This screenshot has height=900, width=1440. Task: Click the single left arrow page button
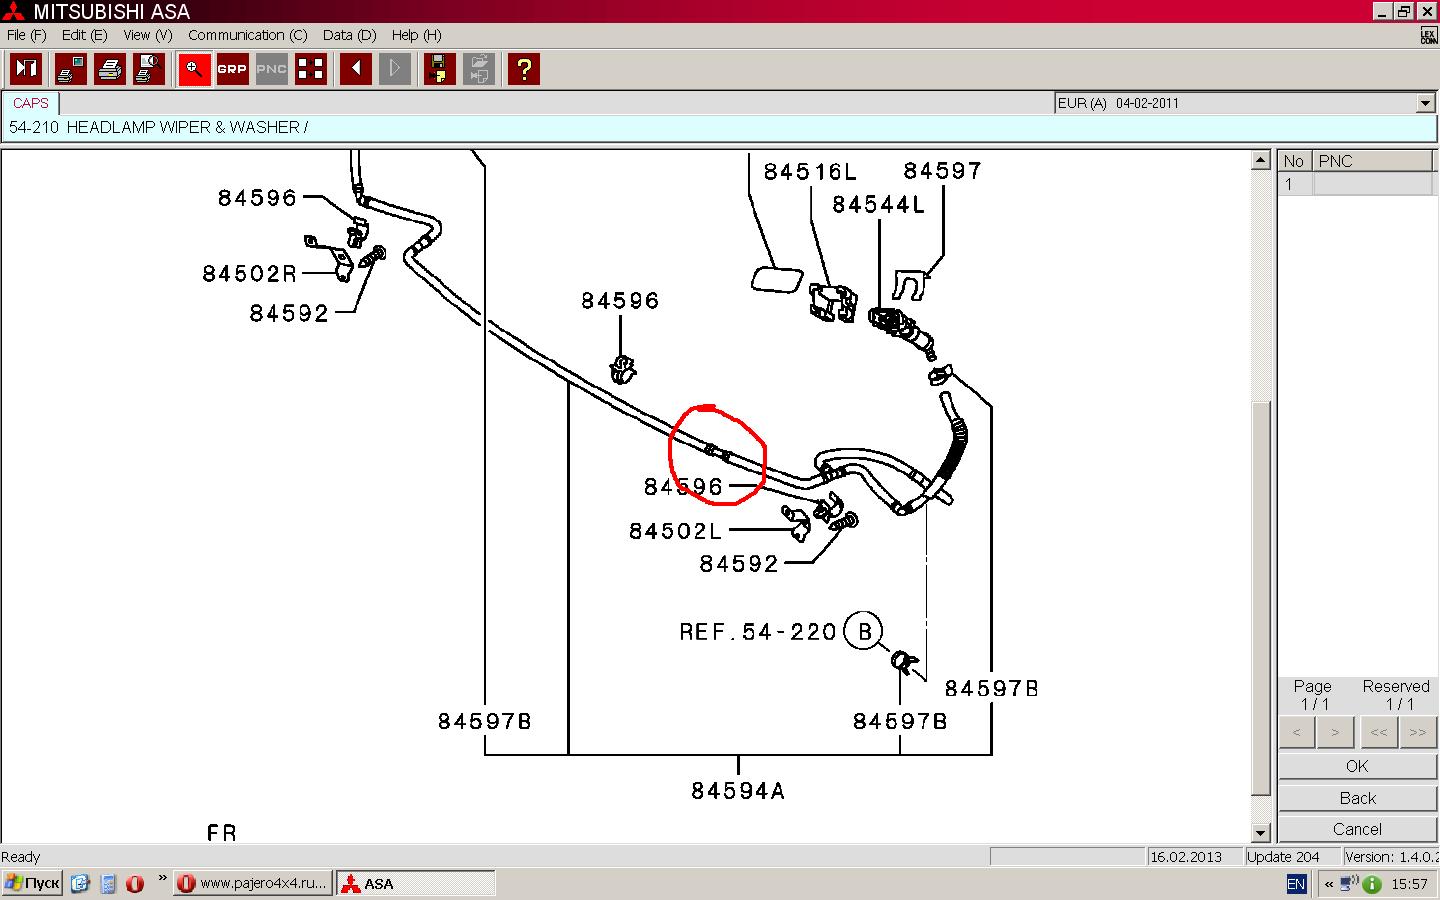pos(1297,732)
